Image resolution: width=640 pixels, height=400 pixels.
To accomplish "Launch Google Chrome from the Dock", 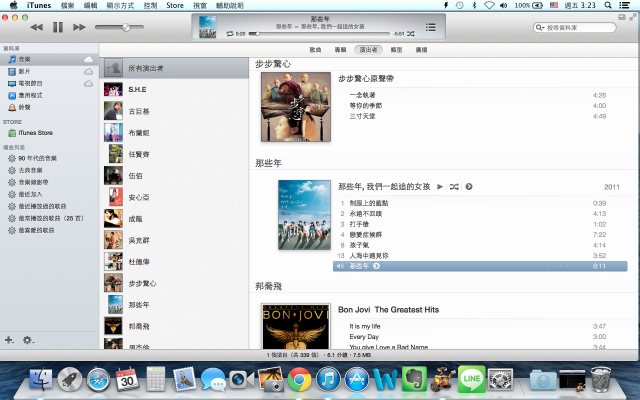I will coord(299,380).
